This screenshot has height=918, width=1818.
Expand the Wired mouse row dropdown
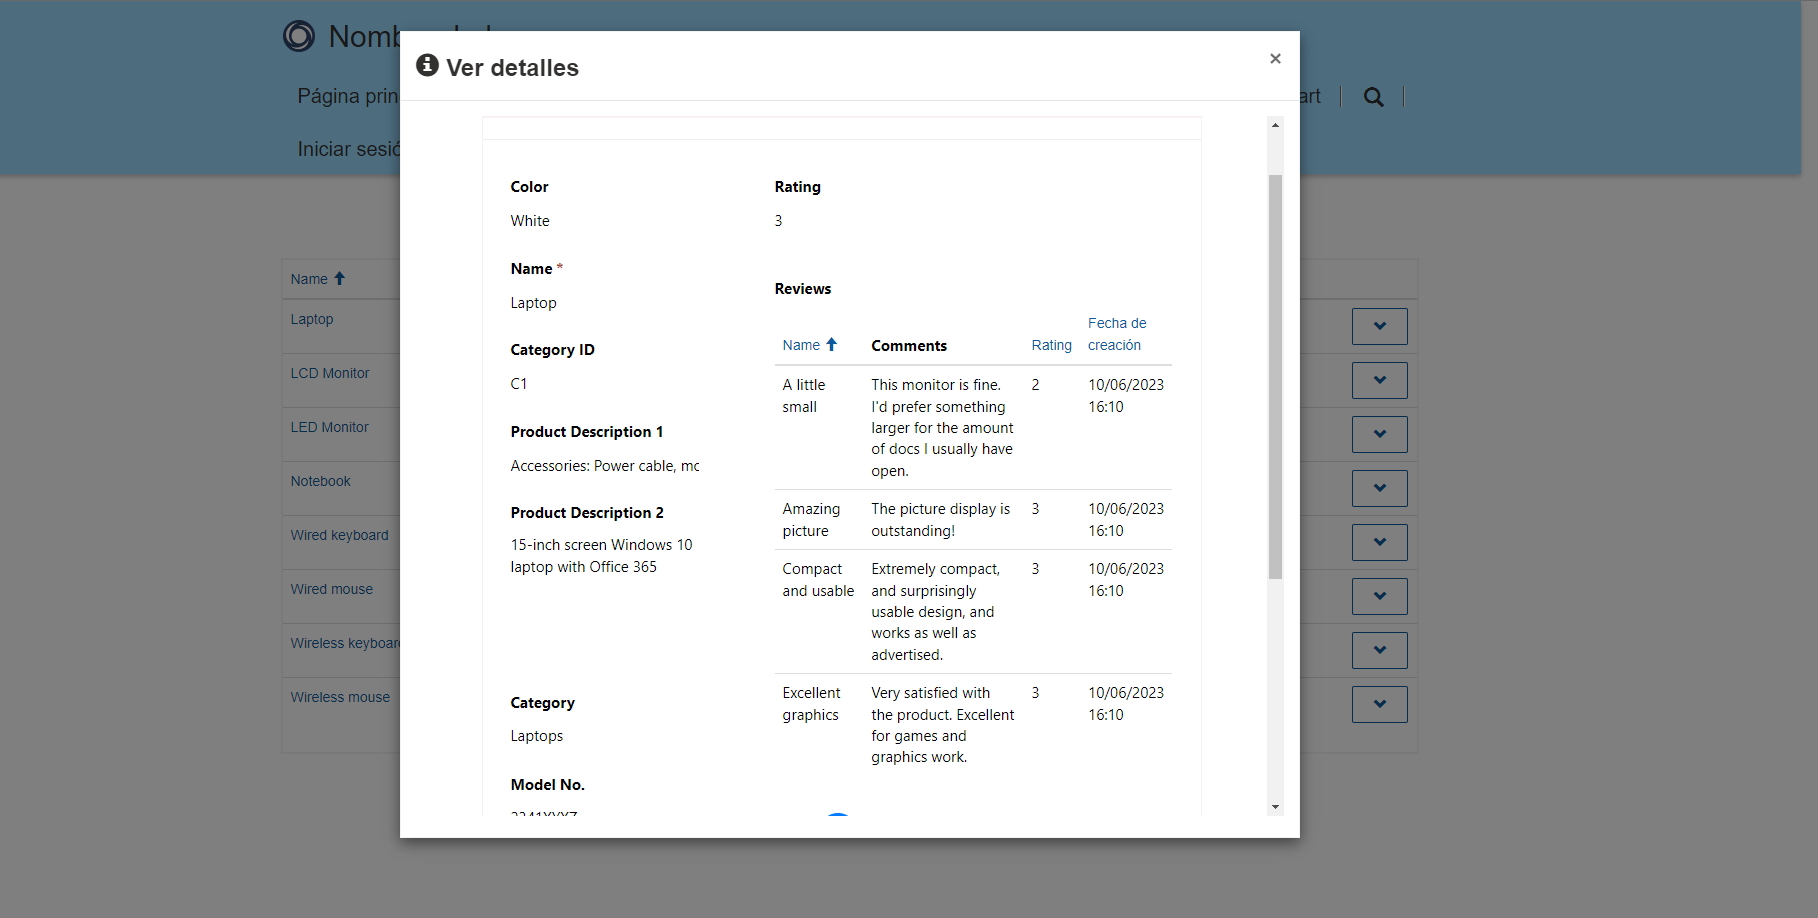point(1379,596)
